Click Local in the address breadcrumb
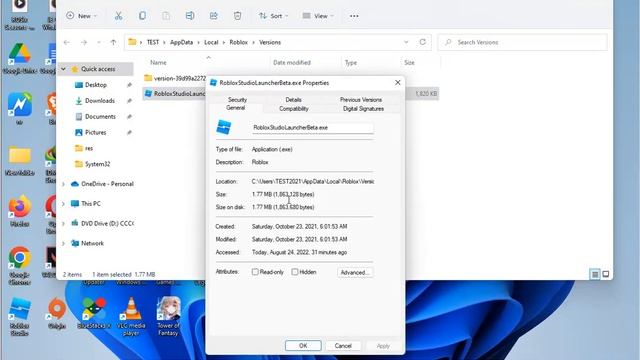 coord(211,42)
